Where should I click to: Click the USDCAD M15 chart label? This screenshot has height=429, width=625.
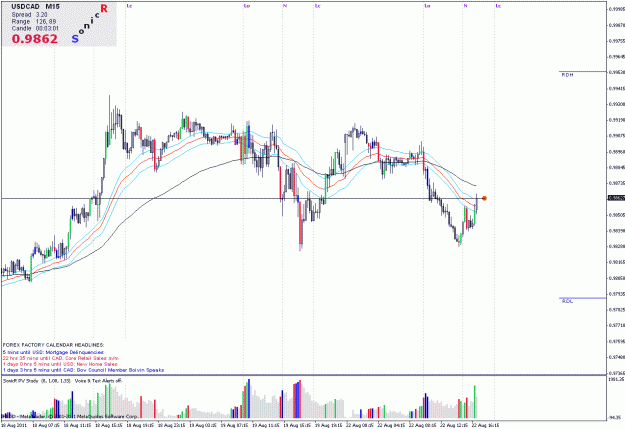tap(35, 7)
